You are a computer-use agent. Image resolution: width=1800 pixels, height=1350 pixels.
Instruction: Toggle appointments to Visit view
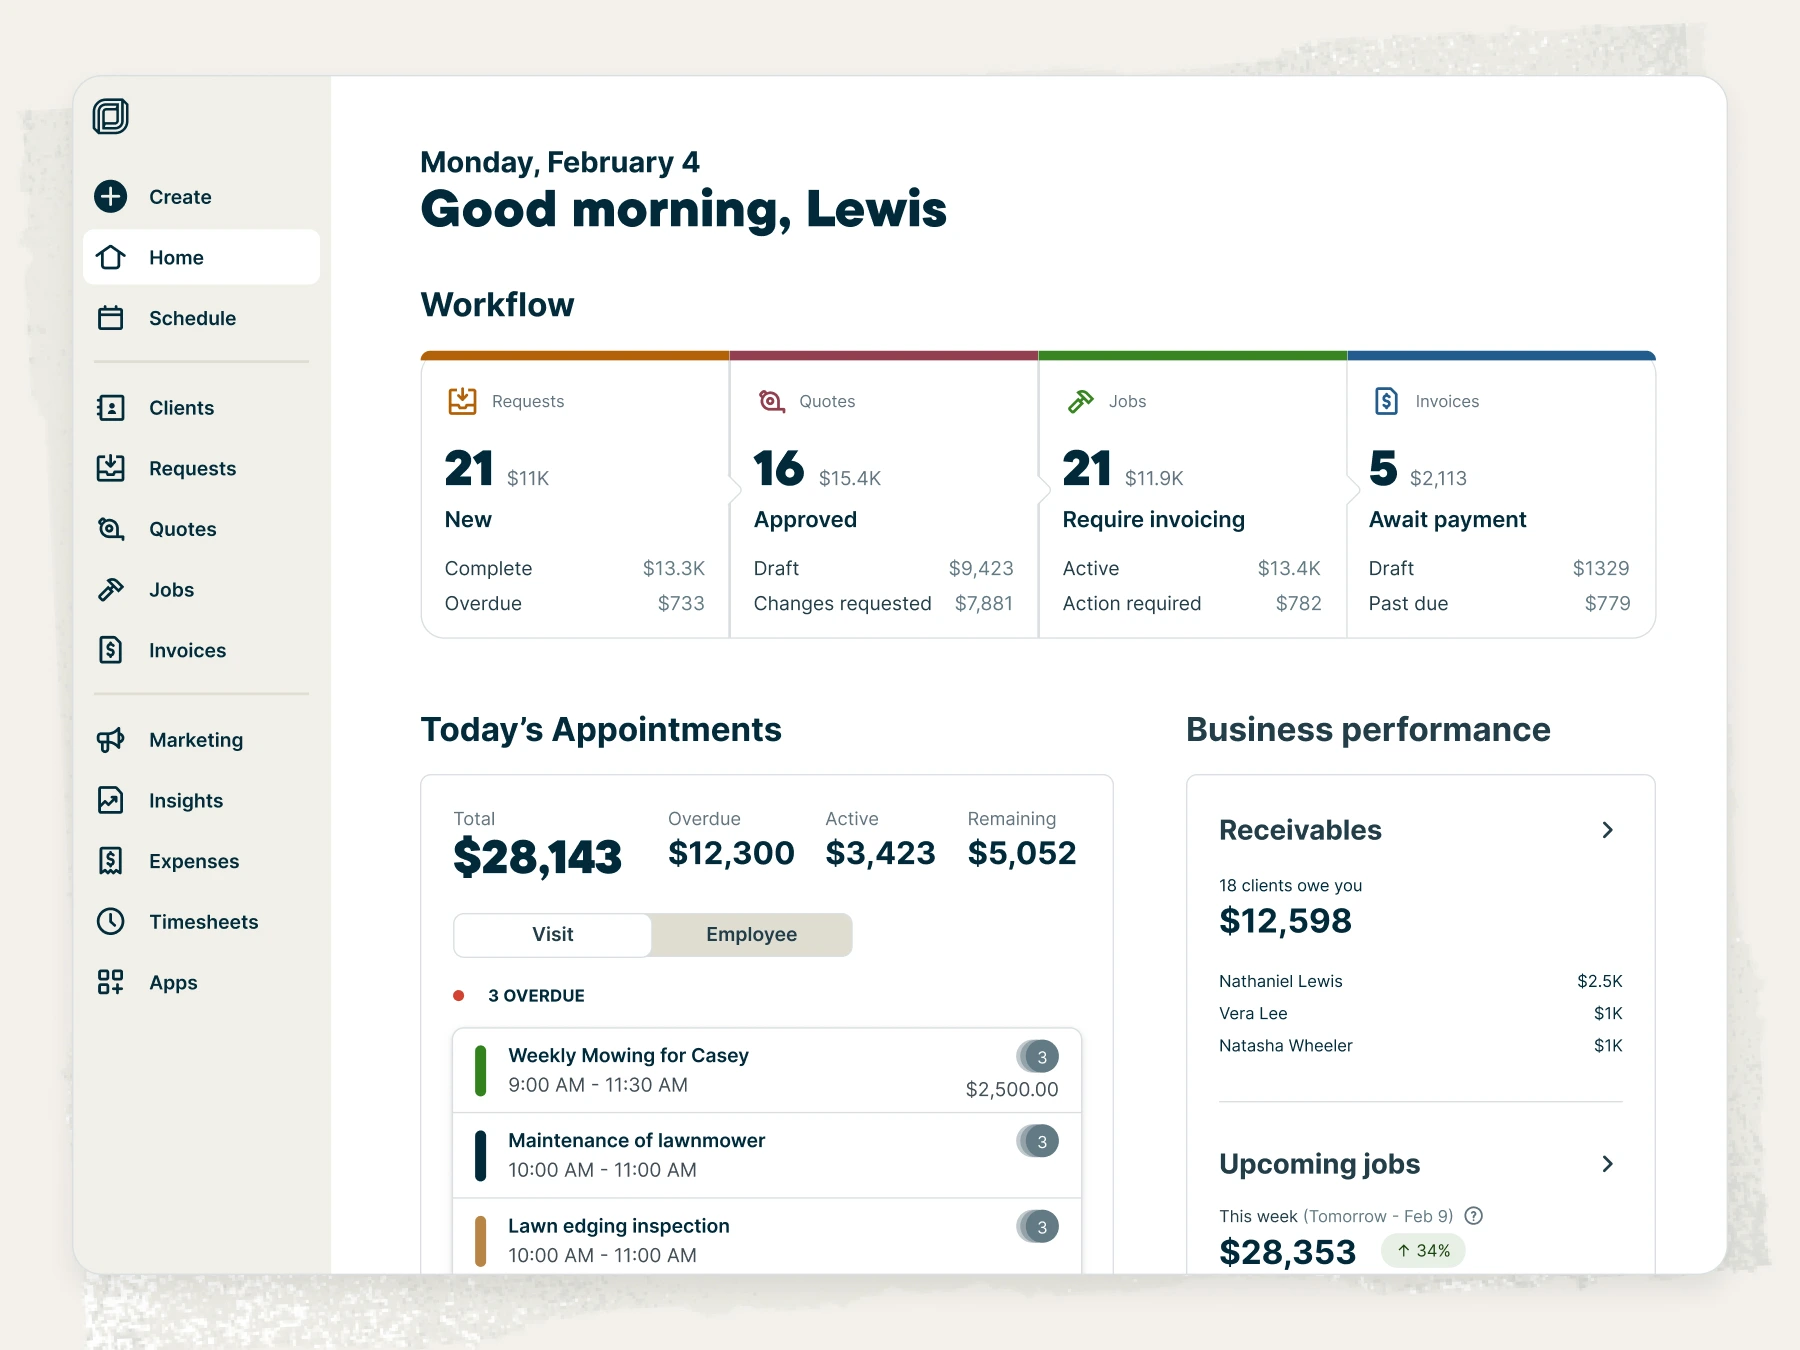pyautogui.click(x=552, y=934)
